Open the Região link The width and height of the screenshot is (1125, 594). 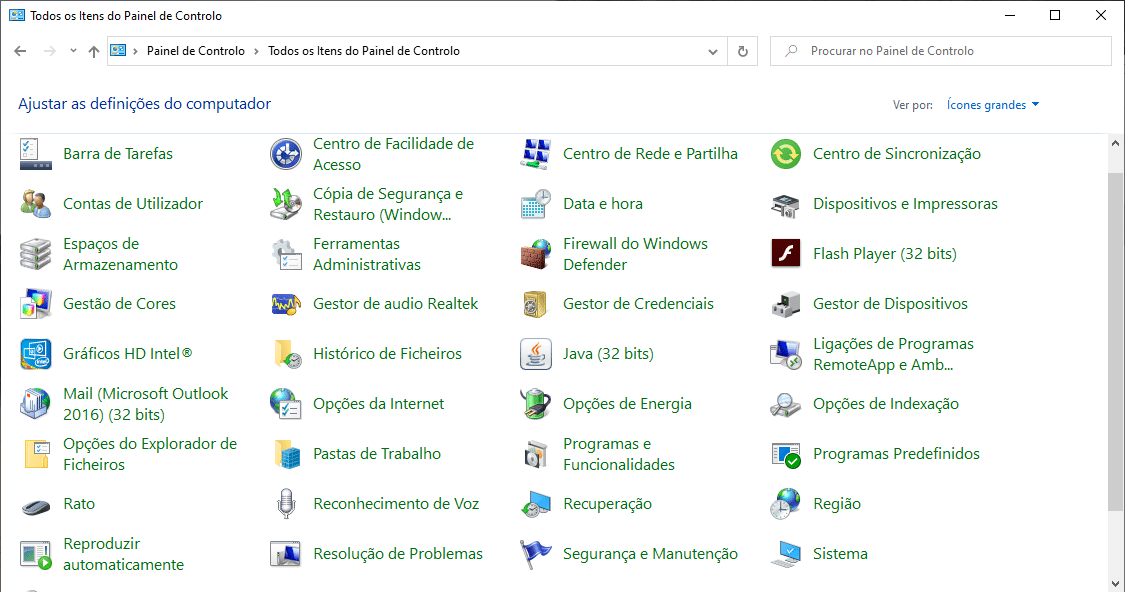(837, 504)
